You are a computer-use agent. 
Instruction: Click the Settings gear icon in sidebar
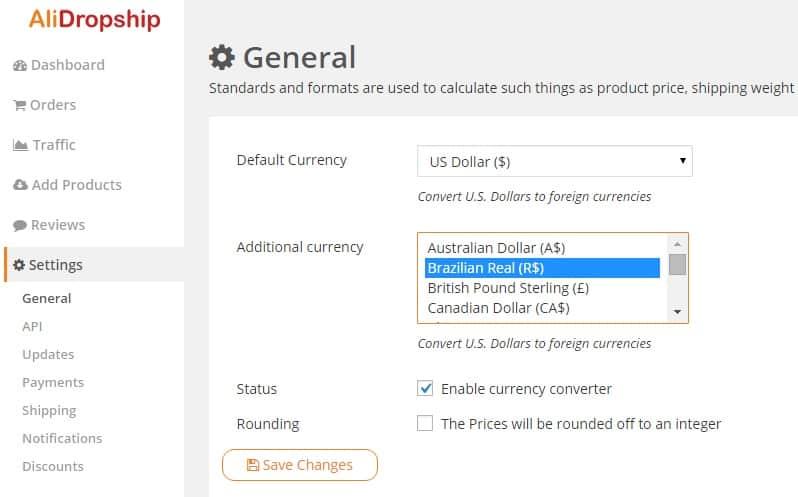[19, 265]
